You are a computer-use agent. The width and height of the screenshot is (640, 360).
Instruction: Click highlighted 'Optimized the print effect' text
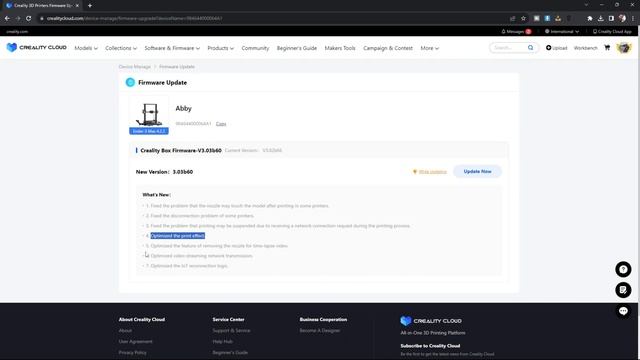[178, 236]
